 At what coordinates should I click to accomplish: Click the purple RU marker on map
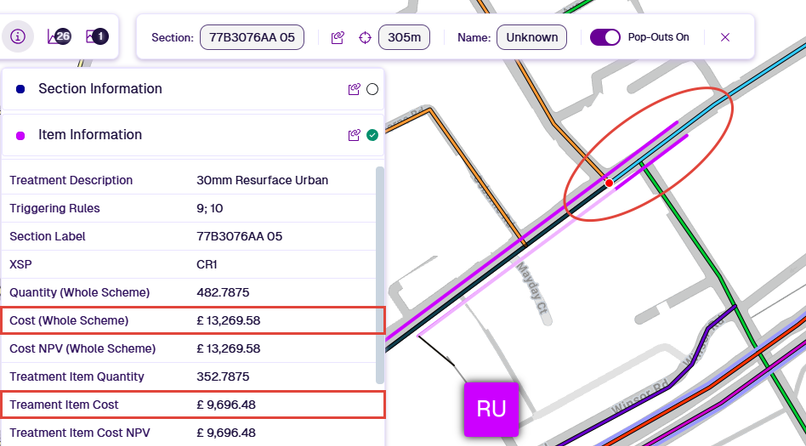click(491, 409)
